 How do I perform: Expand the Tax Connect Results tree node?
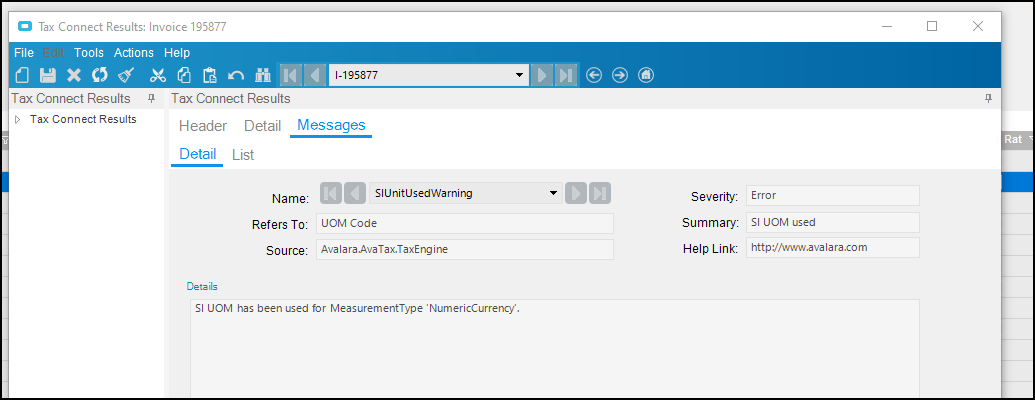(18, 119)
